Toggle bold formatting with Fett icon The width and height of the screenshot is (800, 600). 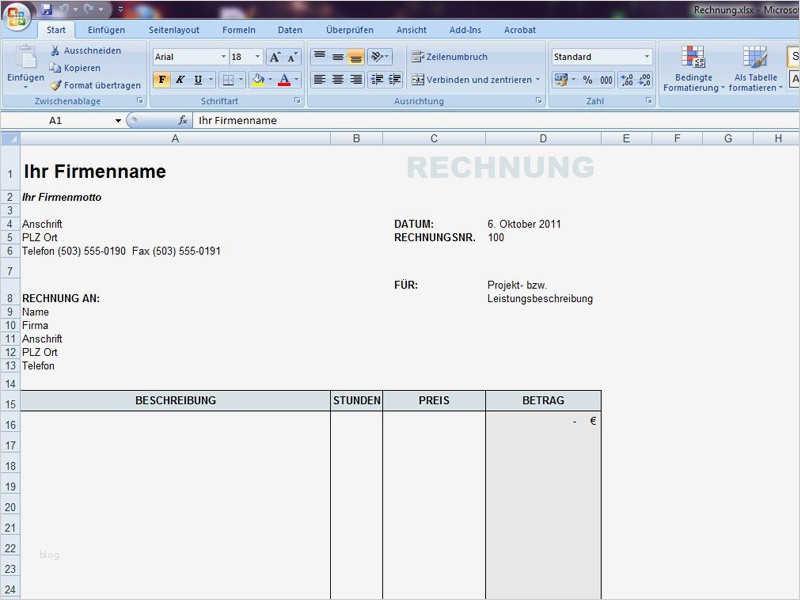point(162,80)
